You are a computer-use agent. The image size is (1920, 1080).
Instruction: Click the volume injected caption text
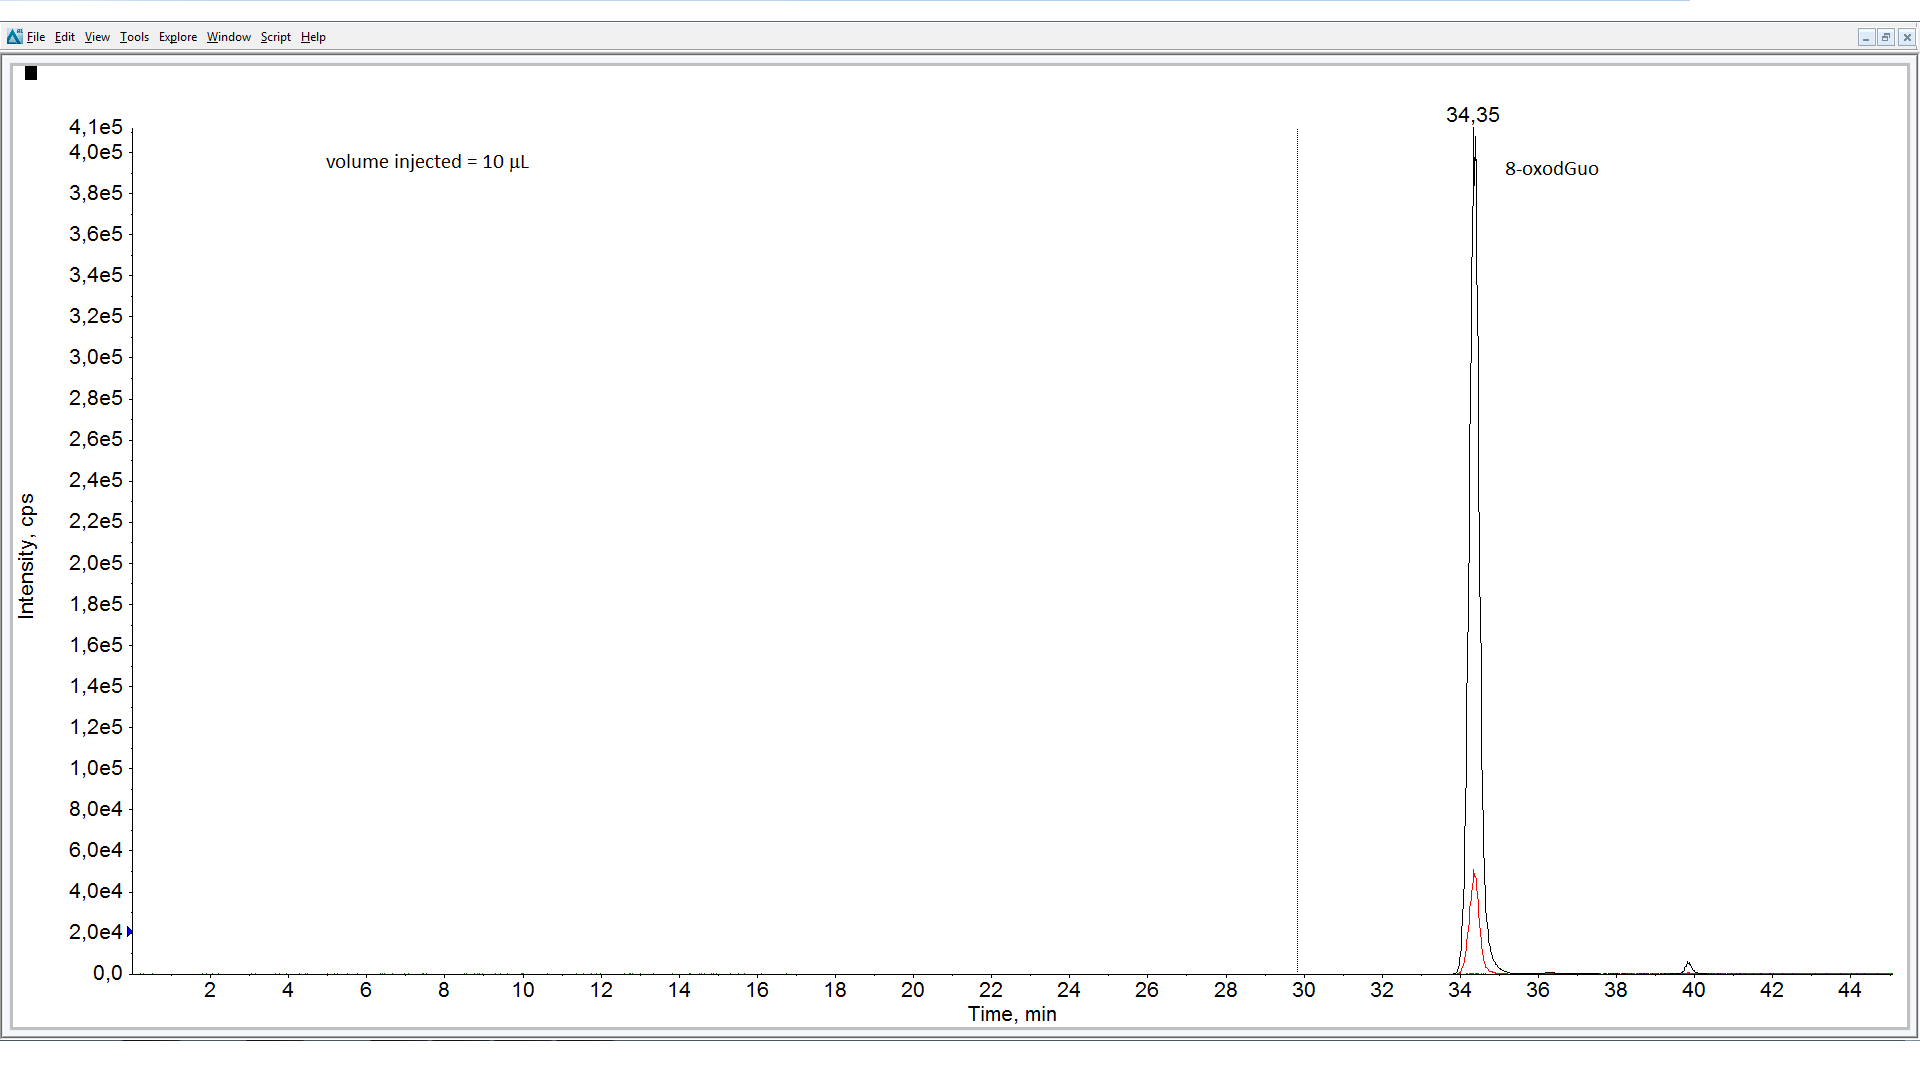tap(427, 162)
